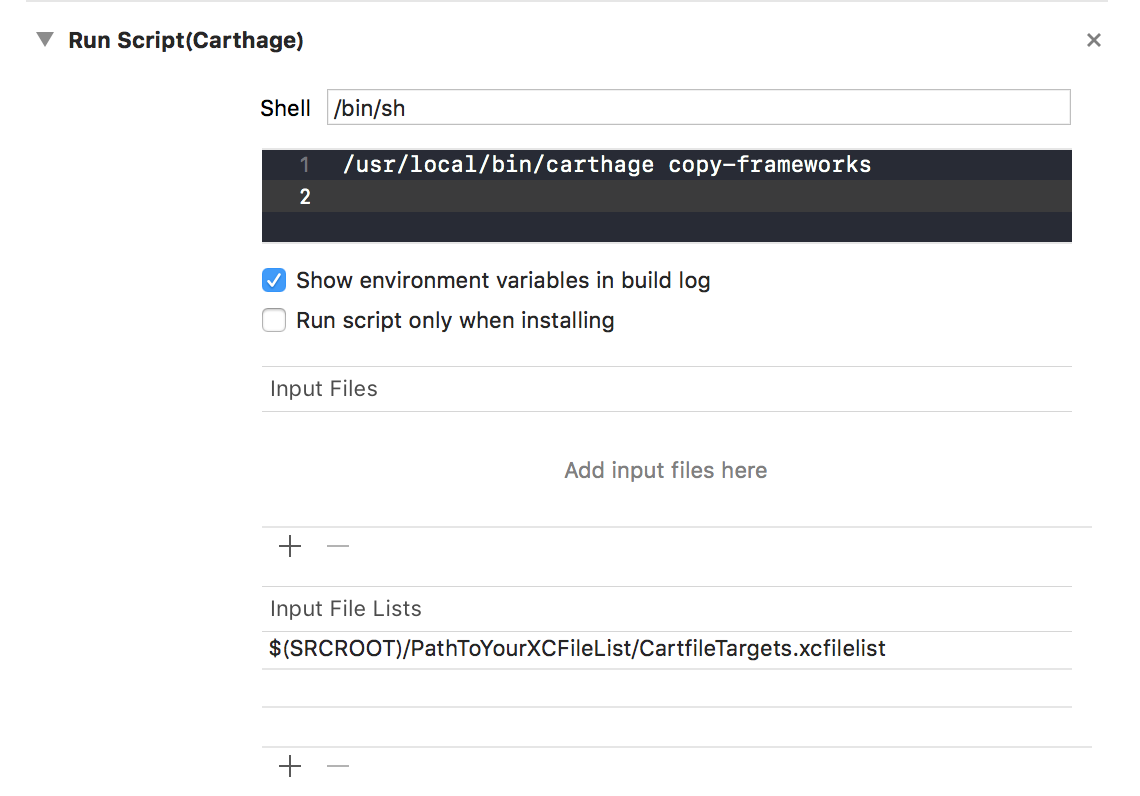Viewport: 1140px width, 796px height.
Task: Enable Run script only when installing
Action: 274,320
